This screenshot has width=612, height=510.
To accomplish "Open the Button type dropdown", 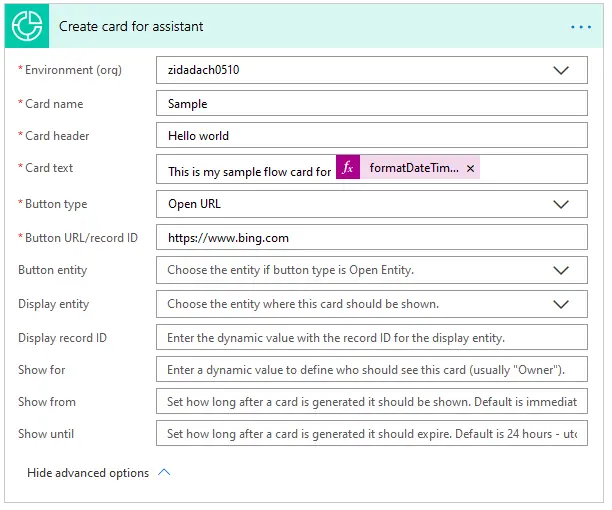I will [561, 204].
